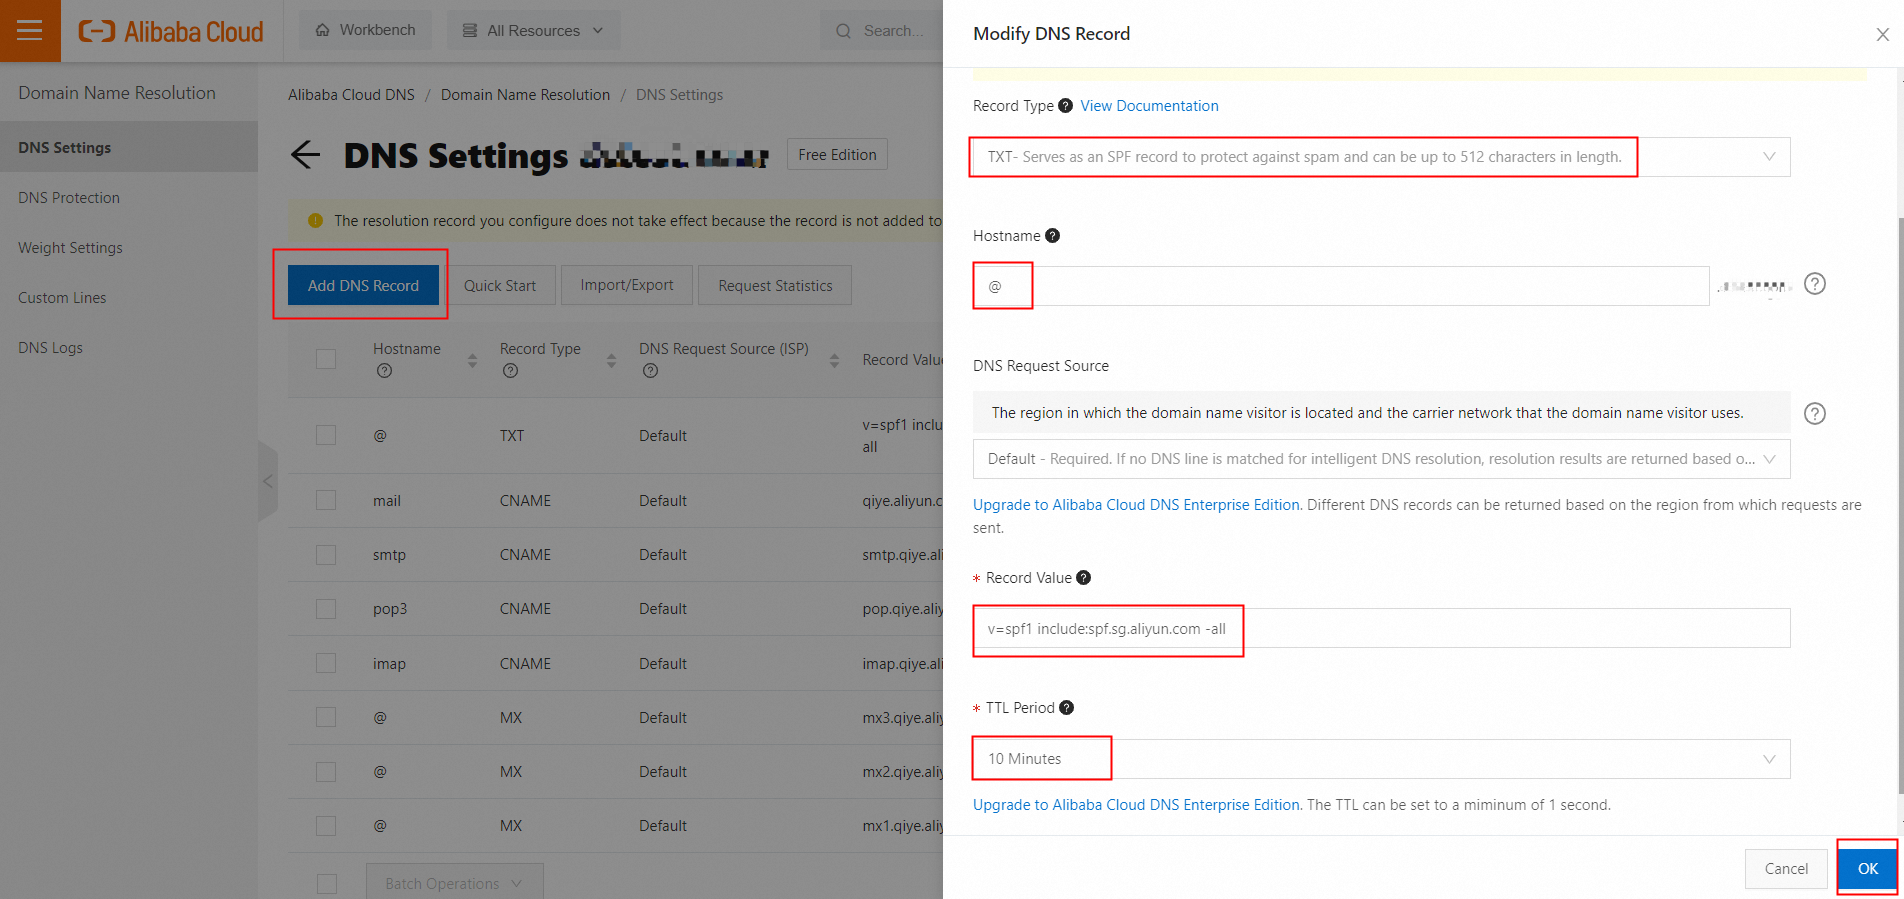Check the mx1 MX row checkbox
1904x899 pixels.
click(326, 826)
